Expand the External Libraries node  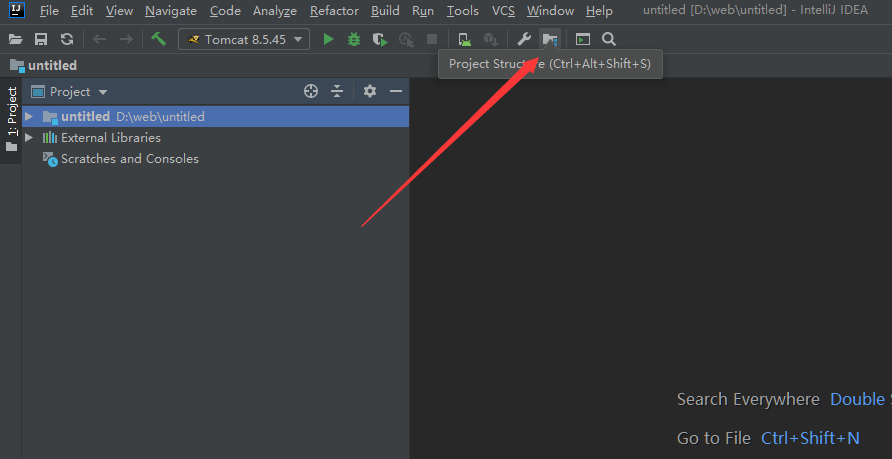tap(28, 138)
